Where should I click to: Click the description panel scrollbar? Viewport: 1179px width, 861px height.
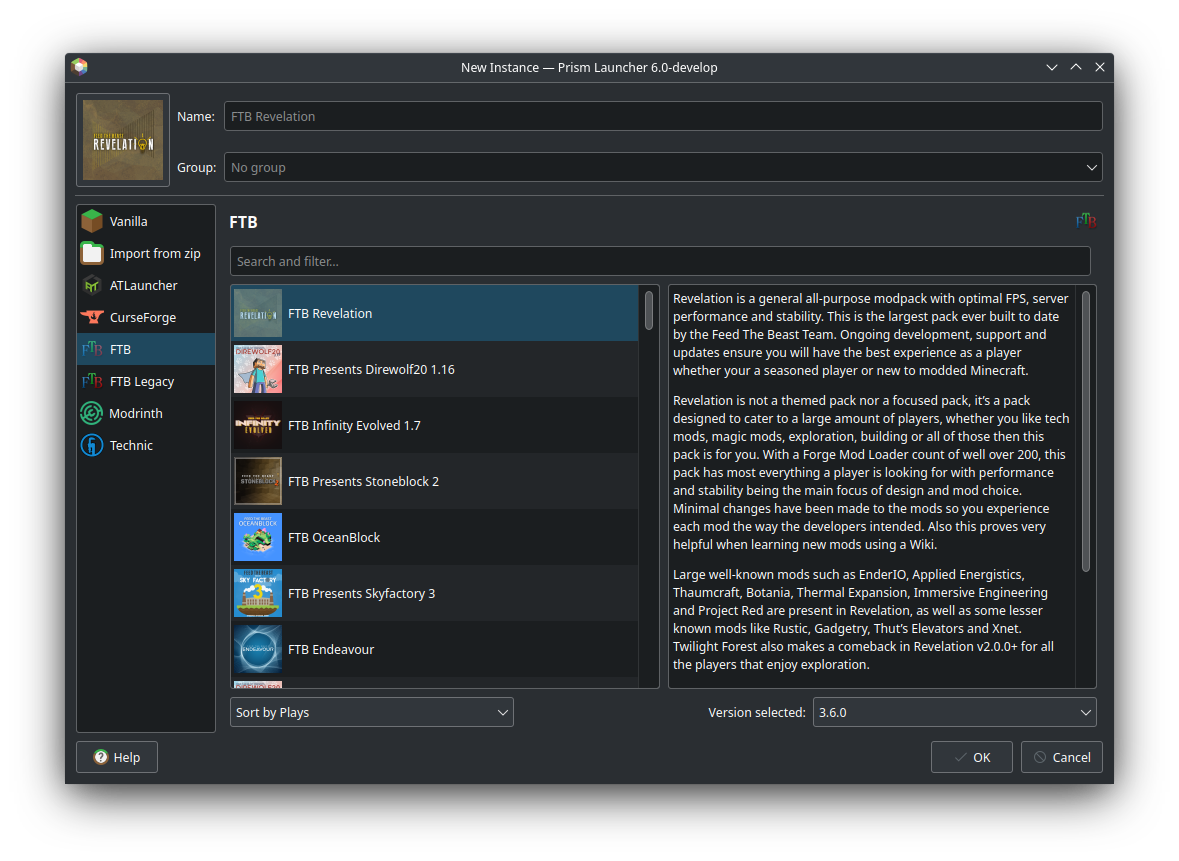pyautogui.click(x=1086, y=432)
